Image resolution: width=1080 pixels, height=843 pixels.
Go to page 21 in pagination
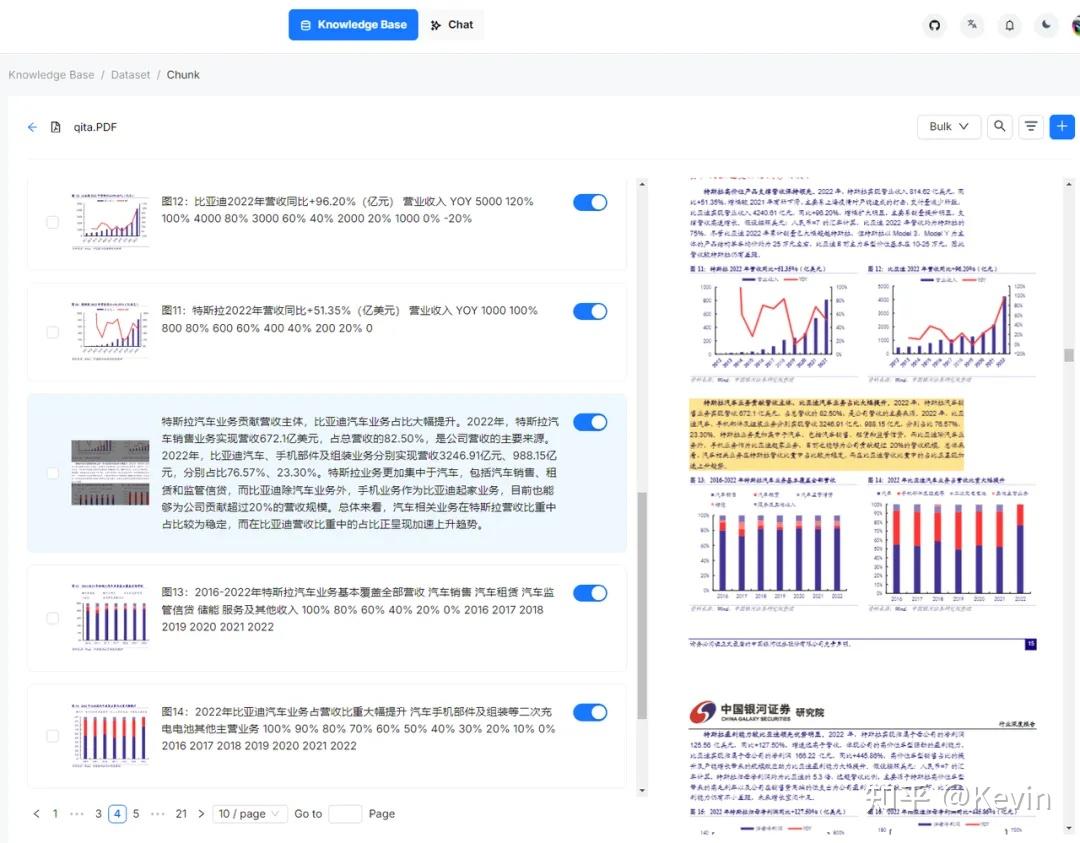point(181,813)
